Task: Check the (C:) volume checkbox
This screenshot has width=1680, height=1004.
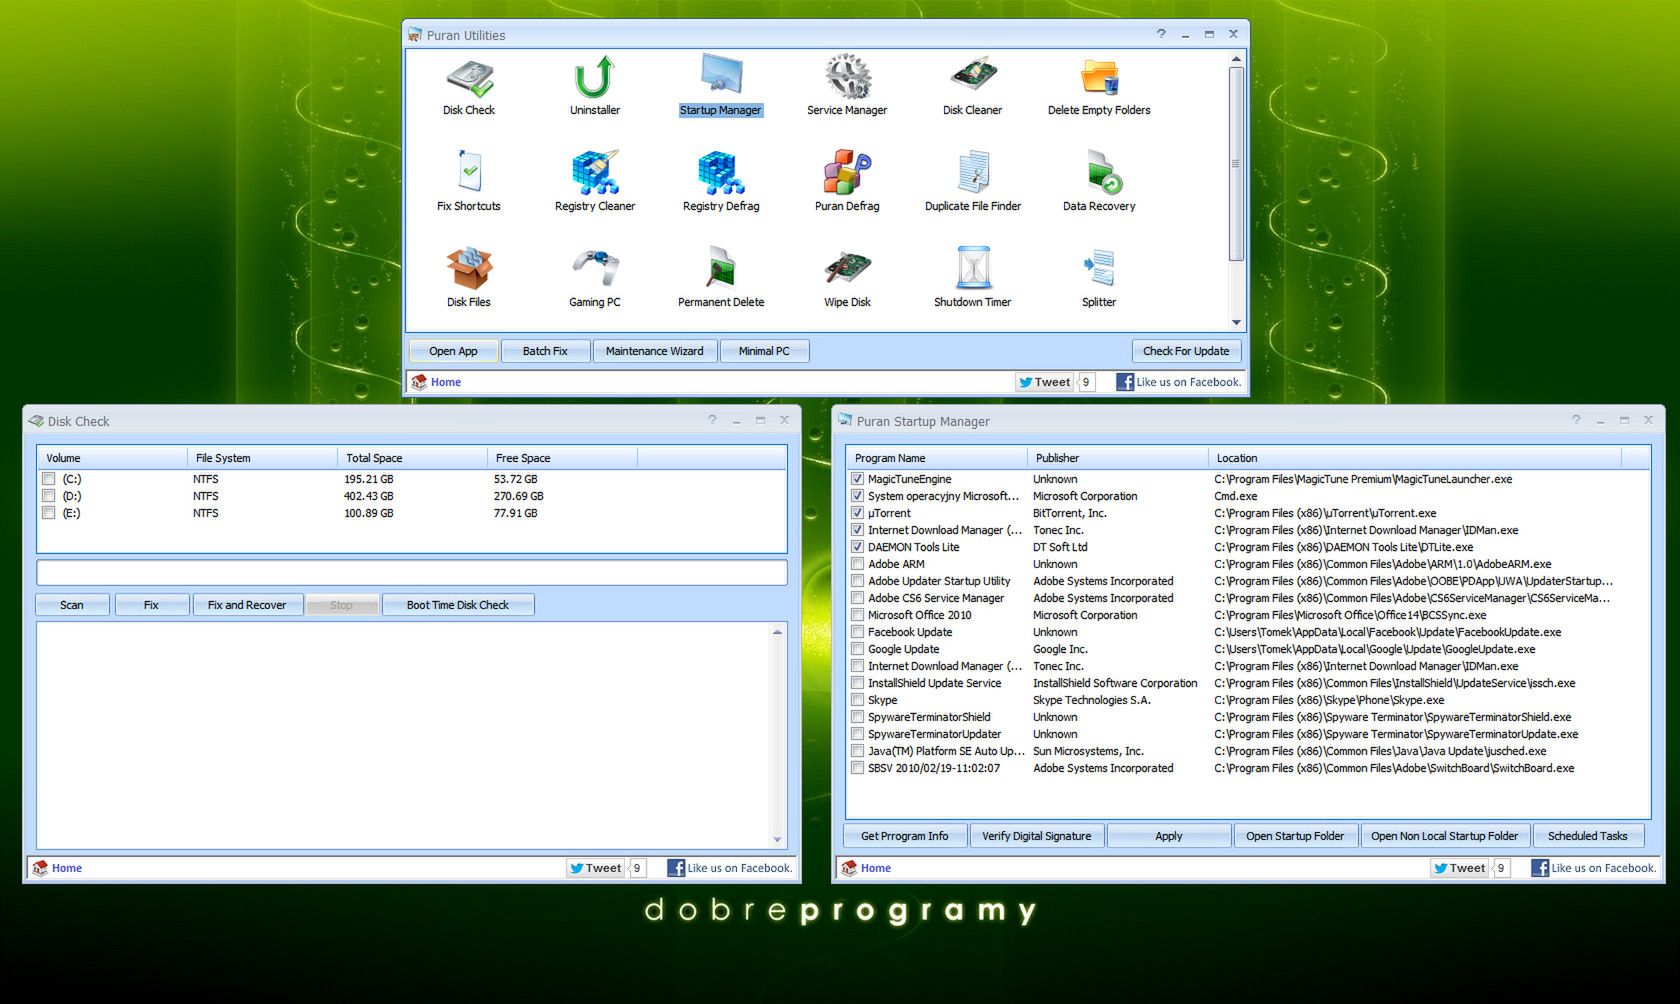Action: tap(48, 479)
